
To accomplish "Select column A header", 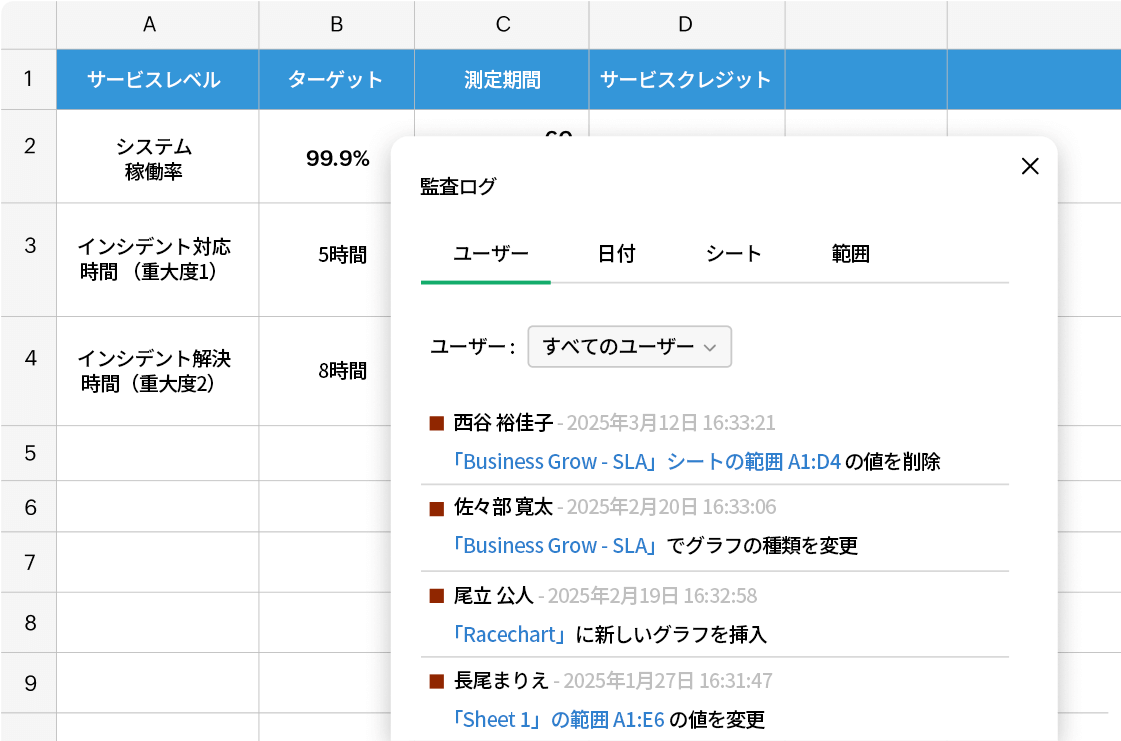I will [157, 24].
